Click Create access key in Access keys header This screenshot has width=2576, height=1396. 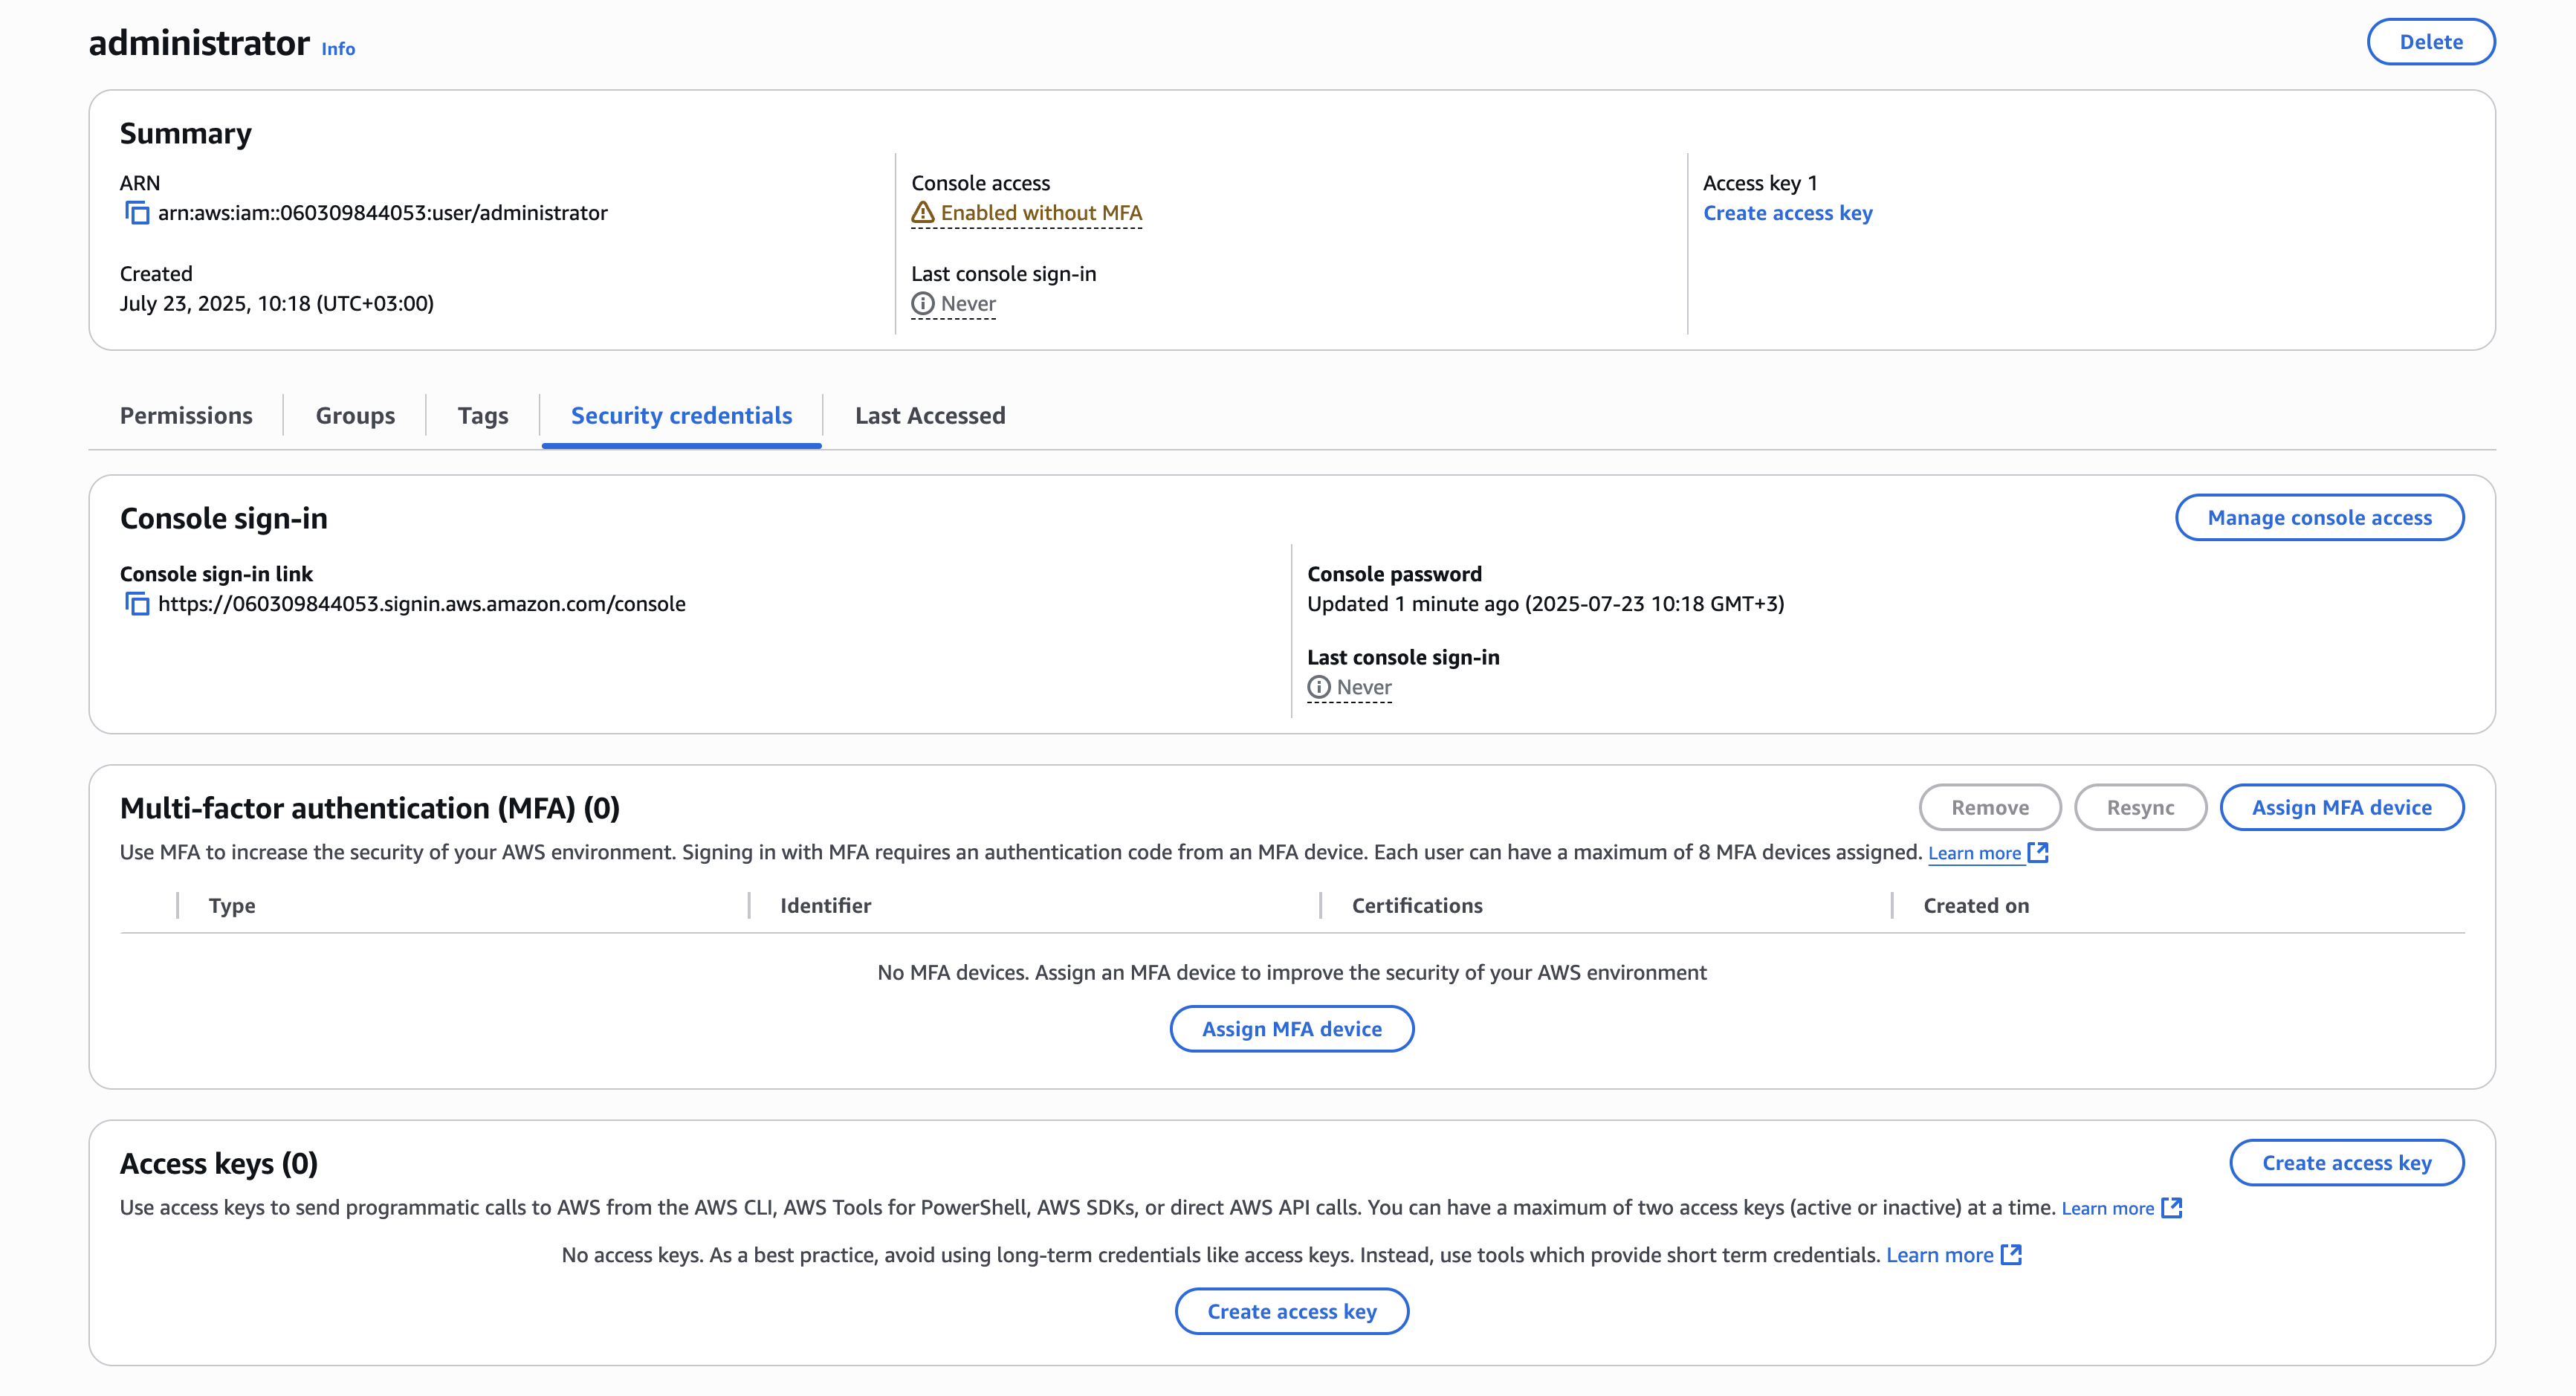[x=2347, y=1163]
